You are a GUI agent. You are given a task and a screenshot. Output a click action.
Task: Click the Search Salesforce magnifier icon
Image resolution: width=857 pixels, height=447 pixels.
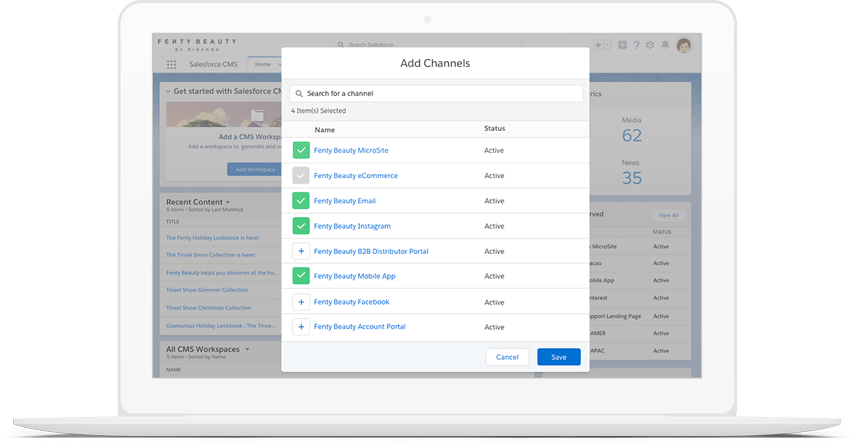point(341,45)
